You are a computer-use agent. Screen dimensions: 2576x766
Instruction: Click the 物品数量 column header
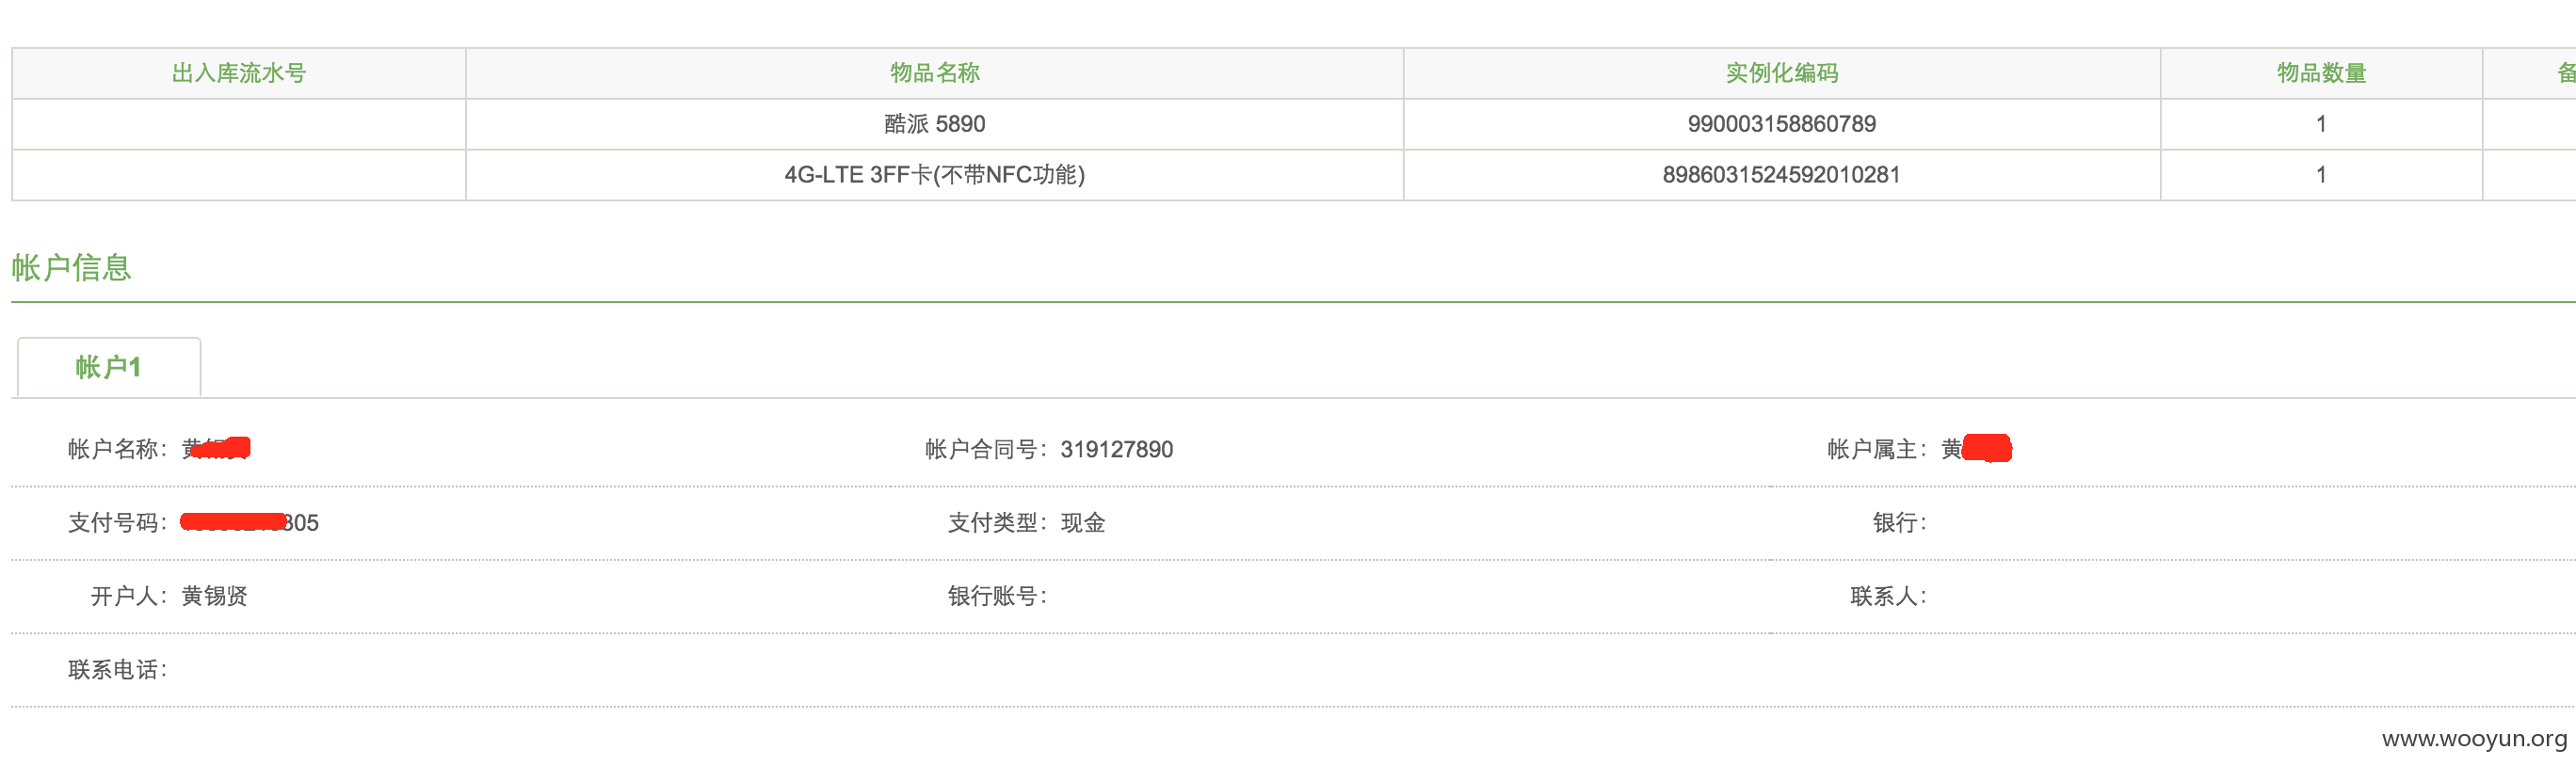tap(2321, 73)
